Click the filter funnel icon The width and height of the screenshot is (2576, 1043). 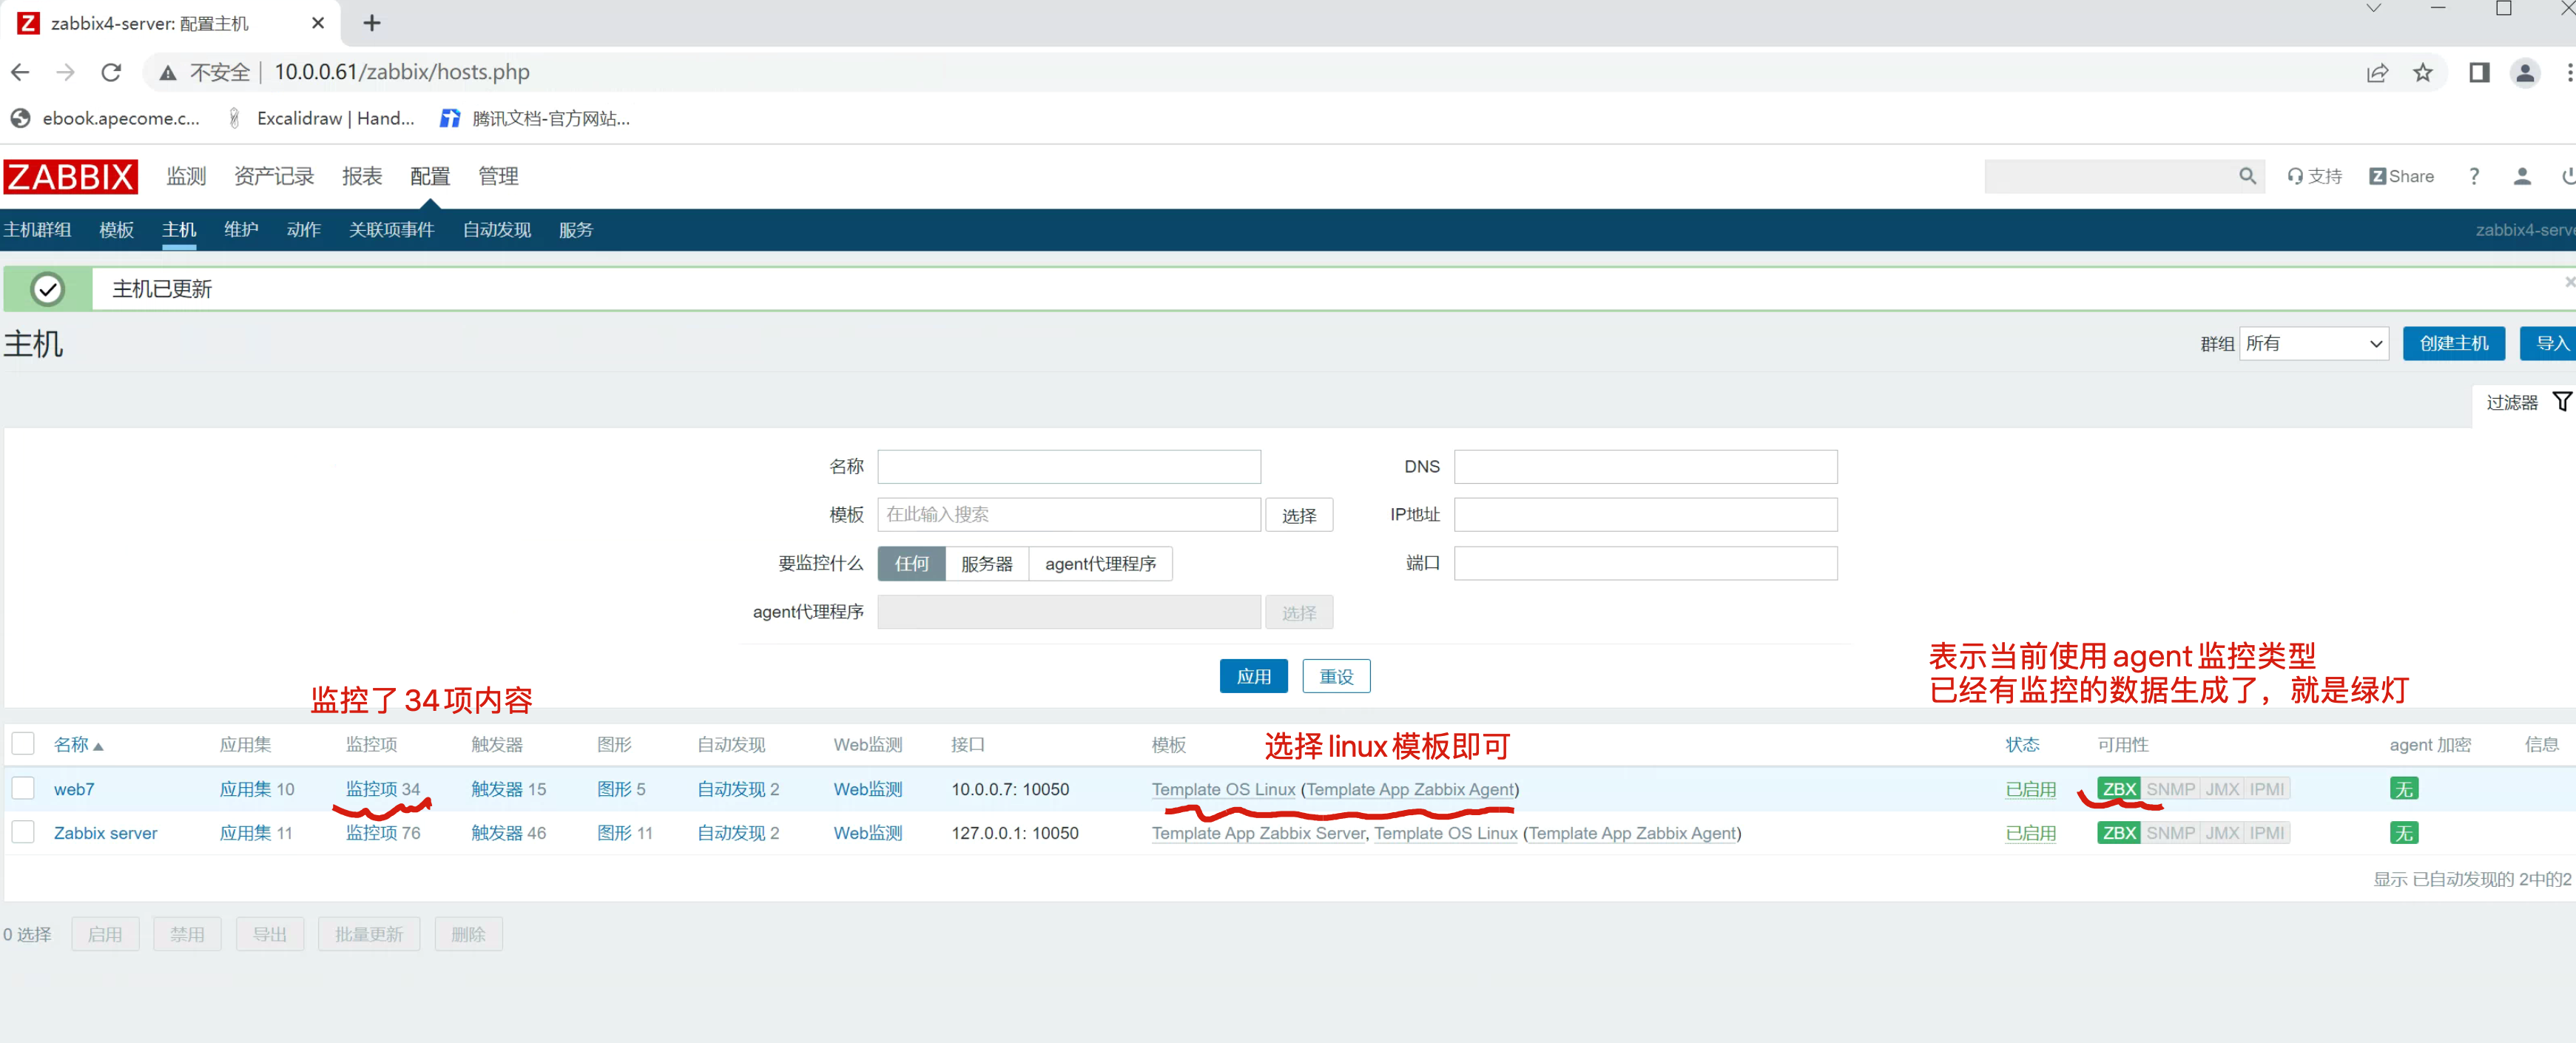click(2561, 402)
